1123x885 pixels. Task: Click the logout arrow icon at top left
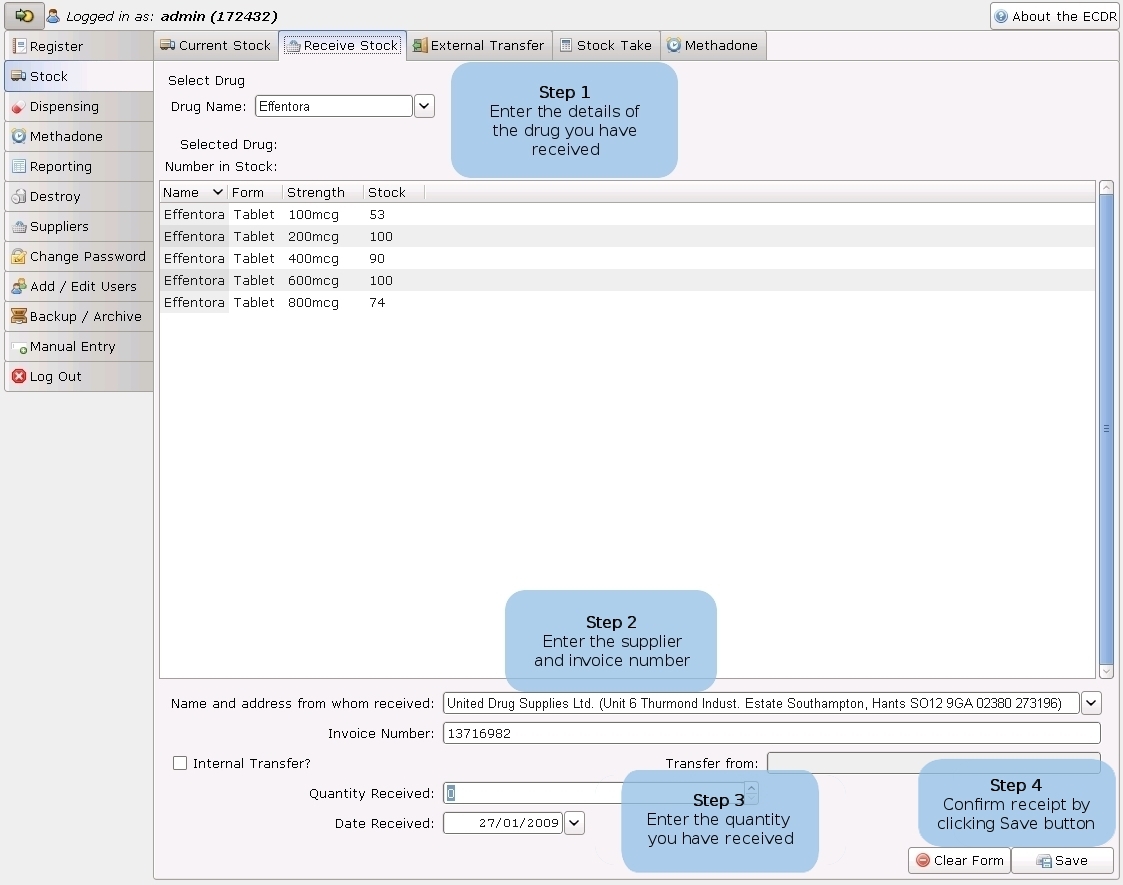point(24,16)
